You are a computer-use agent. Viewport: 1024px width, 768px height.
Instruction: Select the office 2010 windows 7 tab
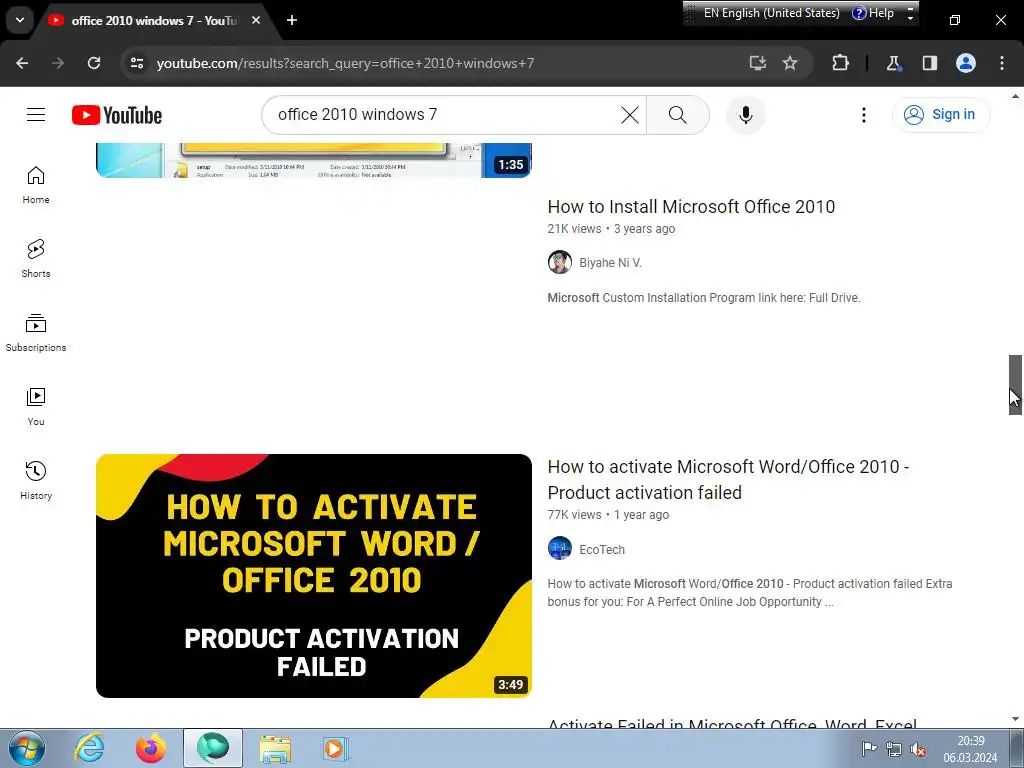click(x=155, y=20)
